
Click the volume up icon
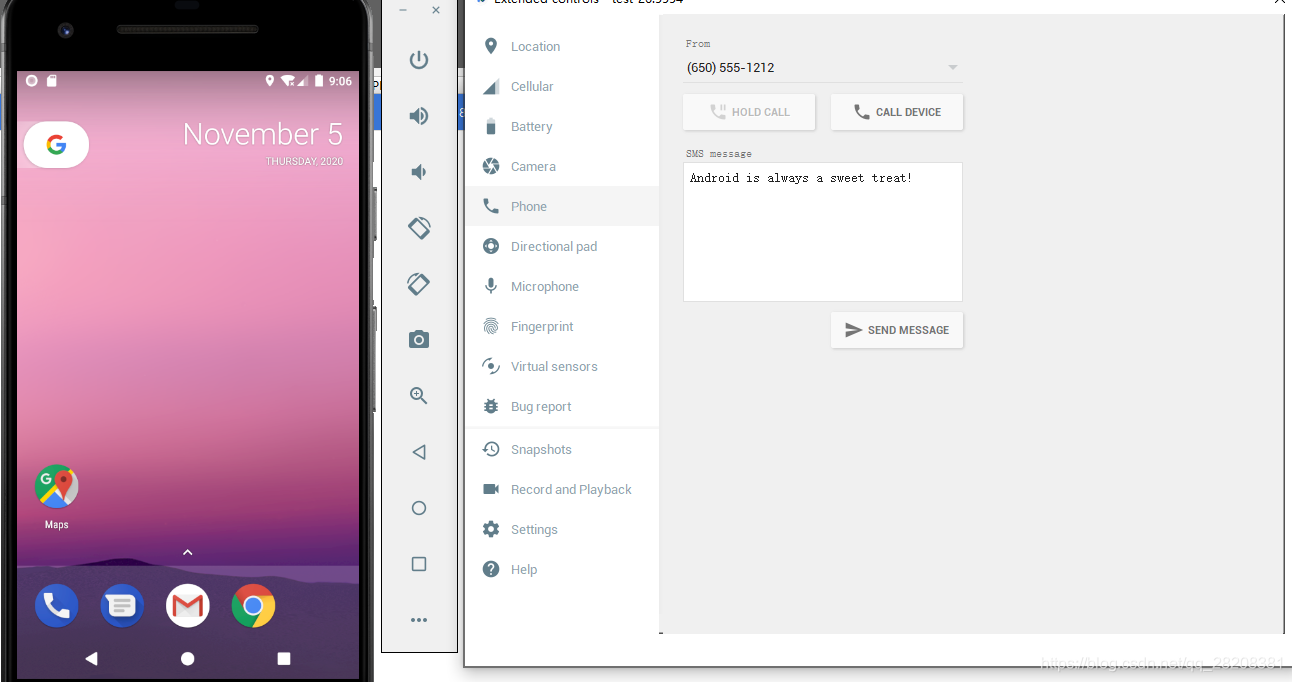(x=419, y=115)
